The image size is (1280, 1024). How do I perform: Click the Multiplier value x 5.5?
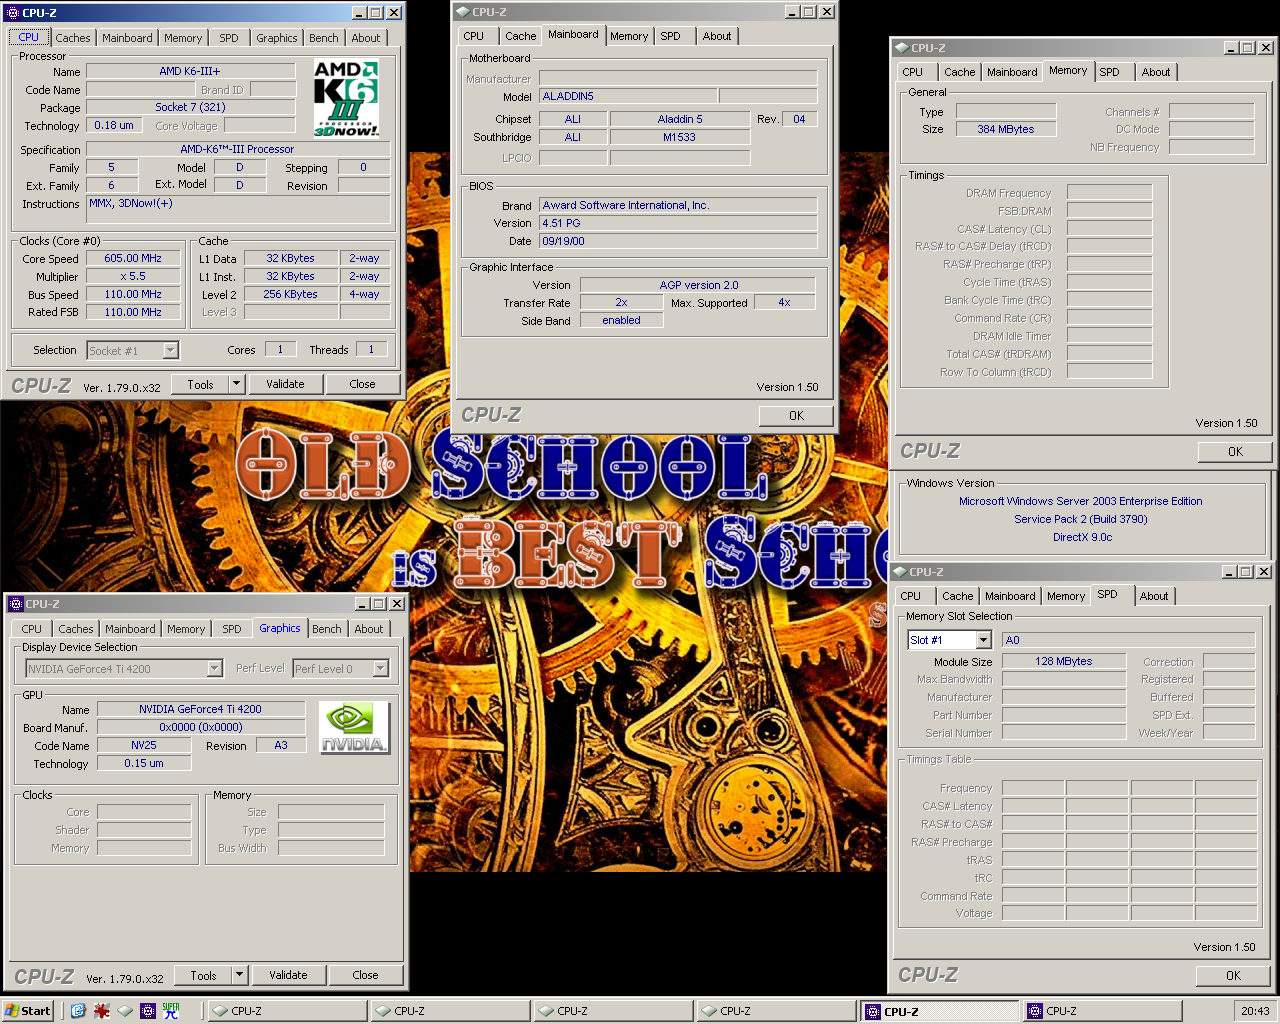pyautogui.click(x=134, y=276)
